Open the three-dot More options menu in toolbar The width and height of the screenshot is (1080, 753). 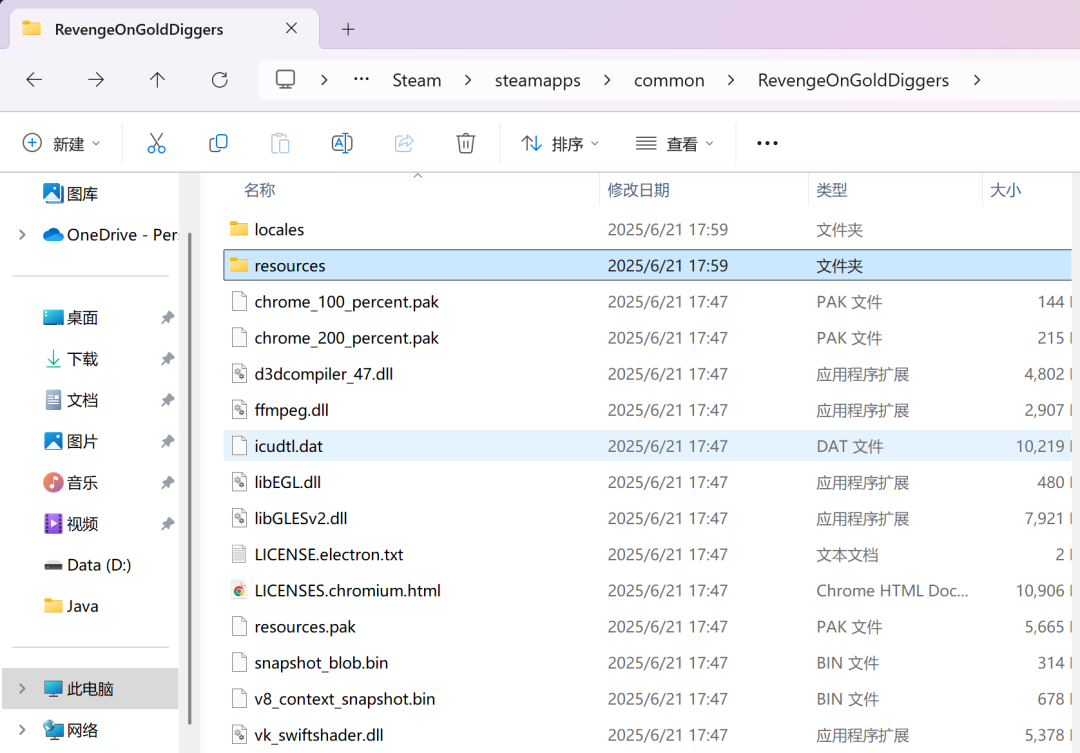(767, 143)
